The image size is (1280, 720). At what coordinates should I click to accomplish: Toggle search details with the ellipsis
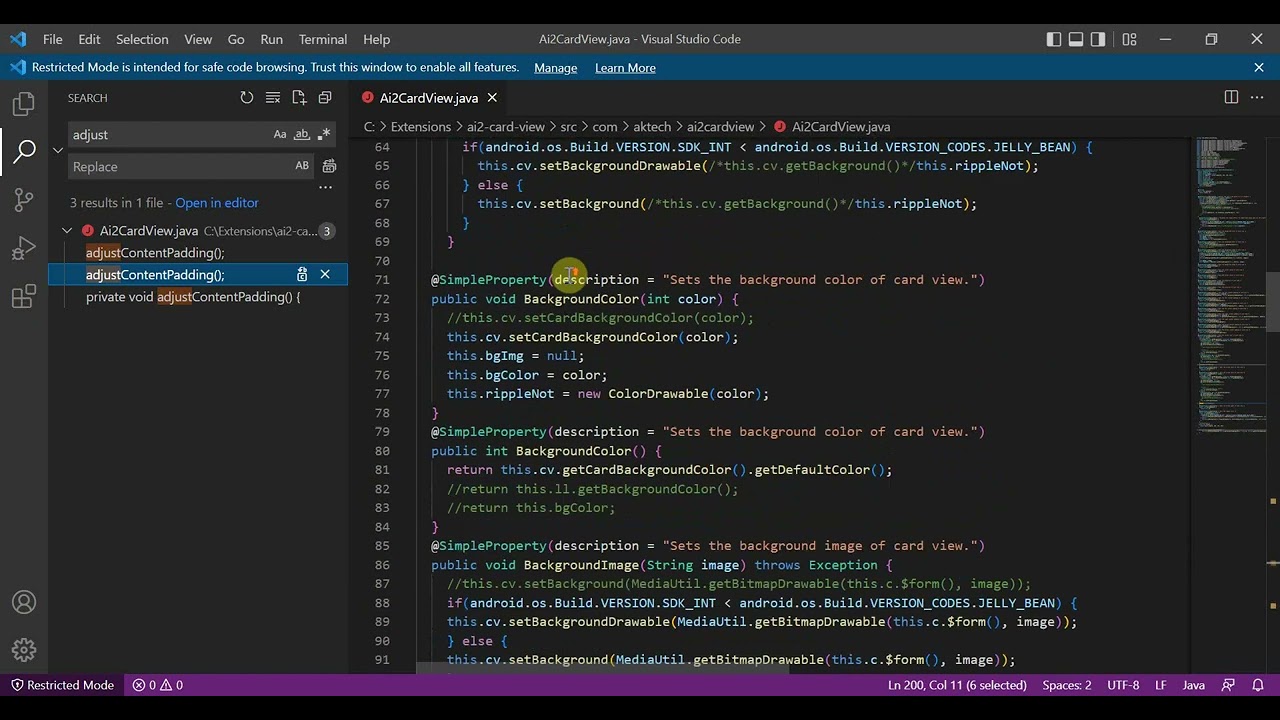[x=325, y=188]
